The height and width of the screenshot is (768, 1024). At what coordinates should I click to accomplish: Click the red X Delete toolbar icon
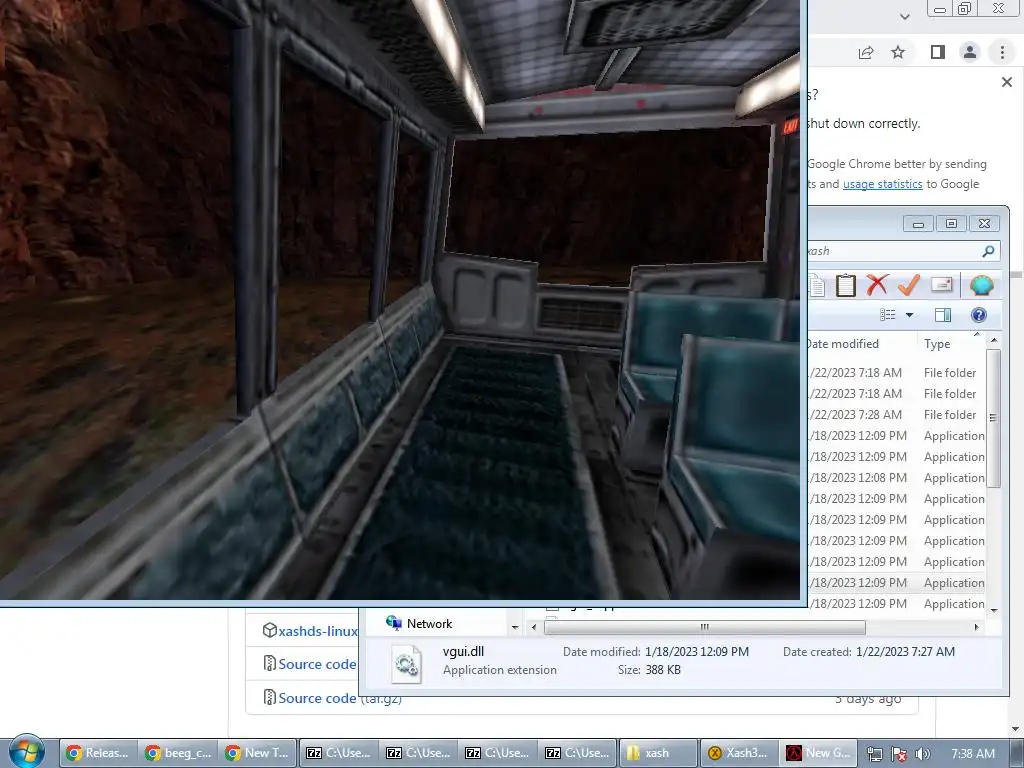point(877,285)
